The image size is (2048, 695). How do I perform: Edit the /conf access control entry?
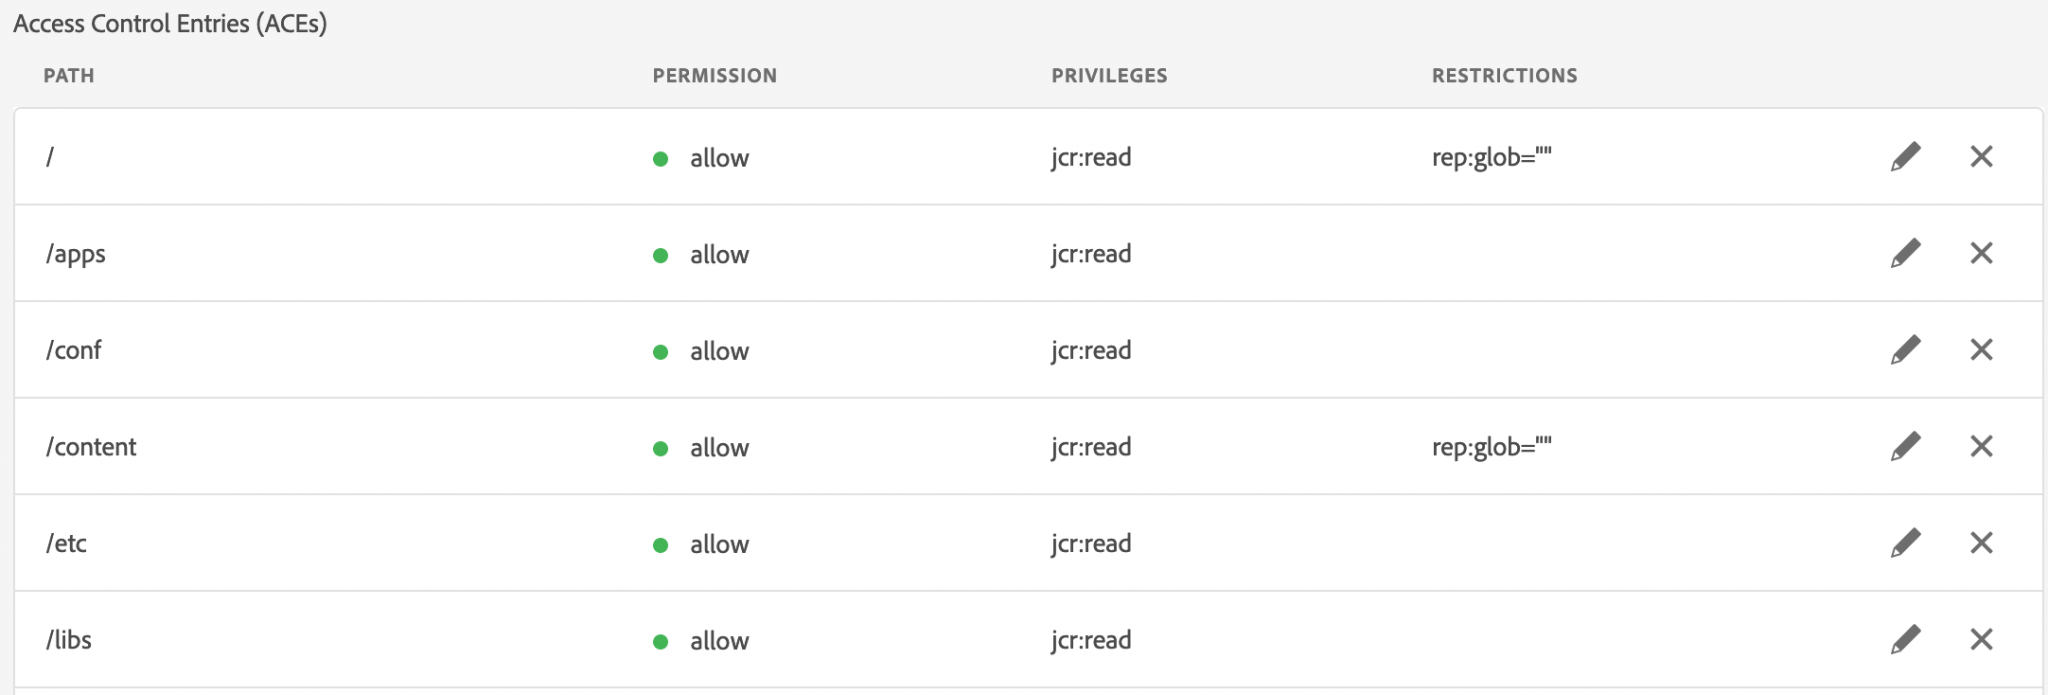coord(1905,350)
